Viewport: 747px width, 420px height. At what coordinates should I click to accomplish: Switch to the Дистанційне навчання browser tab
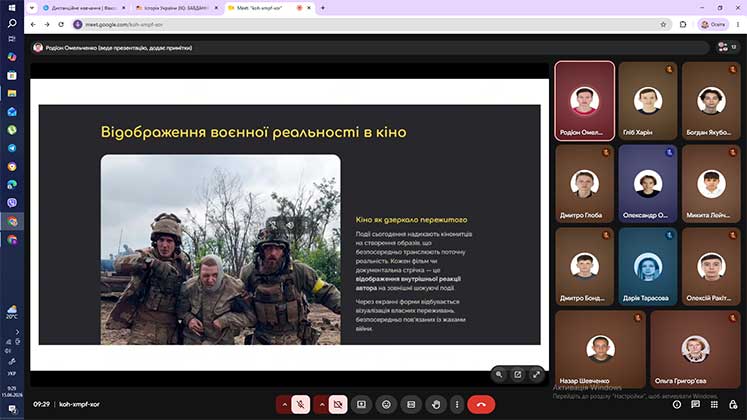pos(84,8)
